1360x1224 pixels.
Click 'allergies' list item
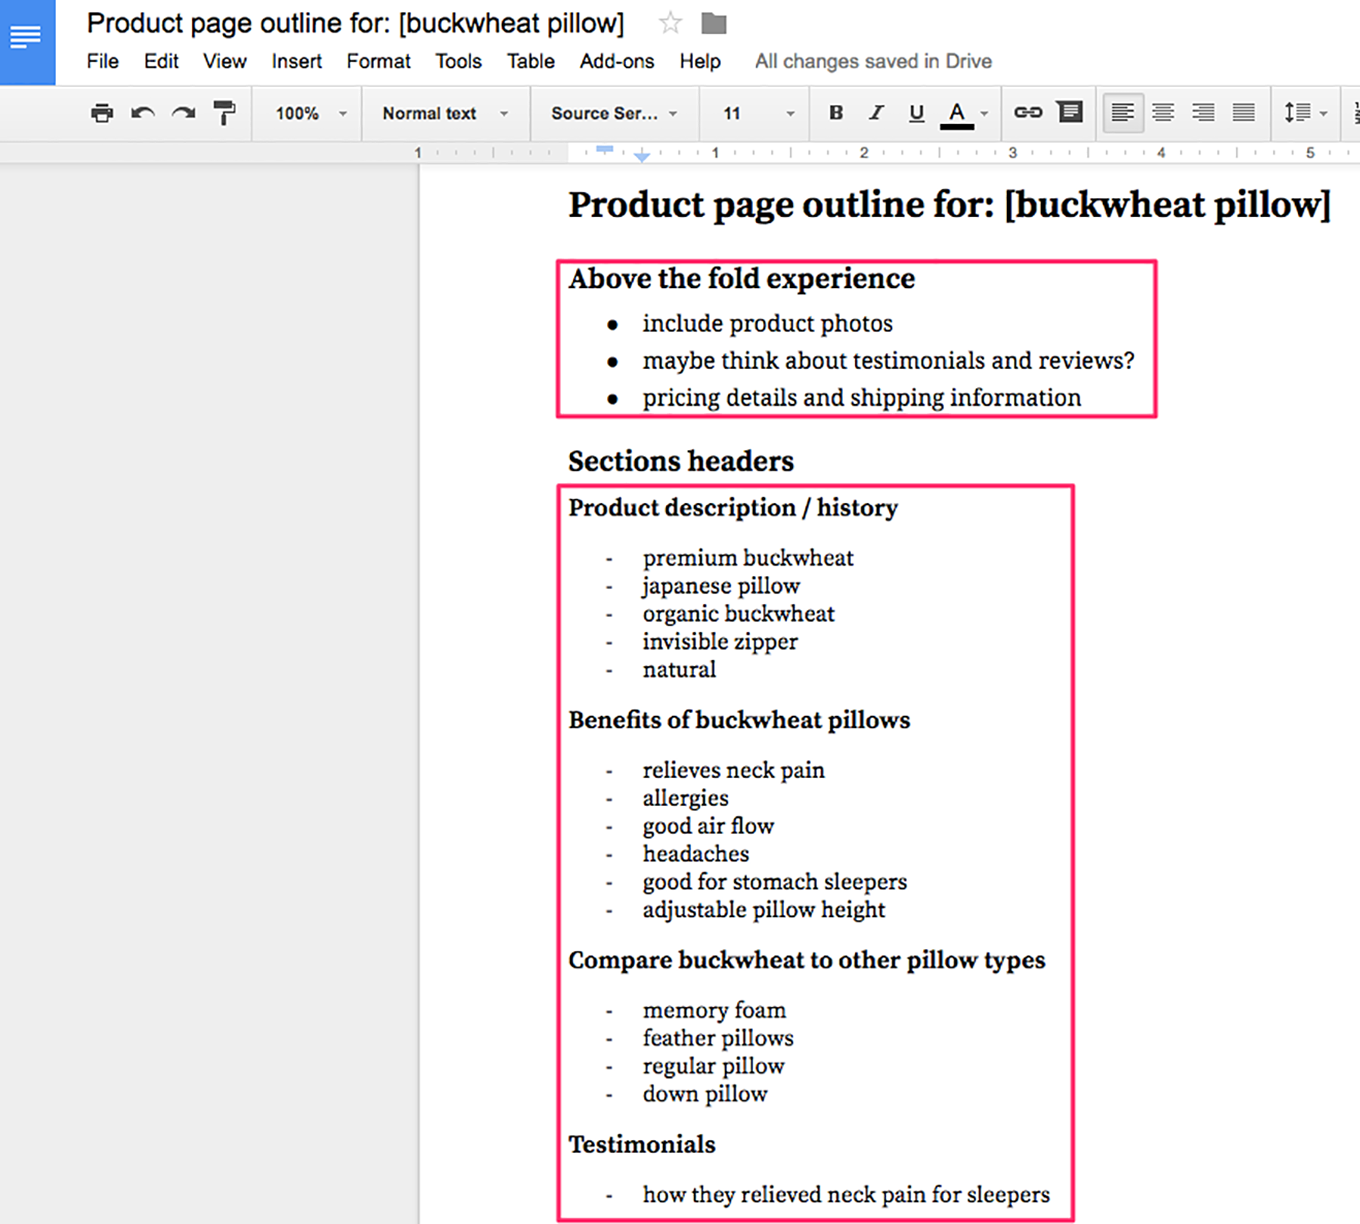click(685, 798)
